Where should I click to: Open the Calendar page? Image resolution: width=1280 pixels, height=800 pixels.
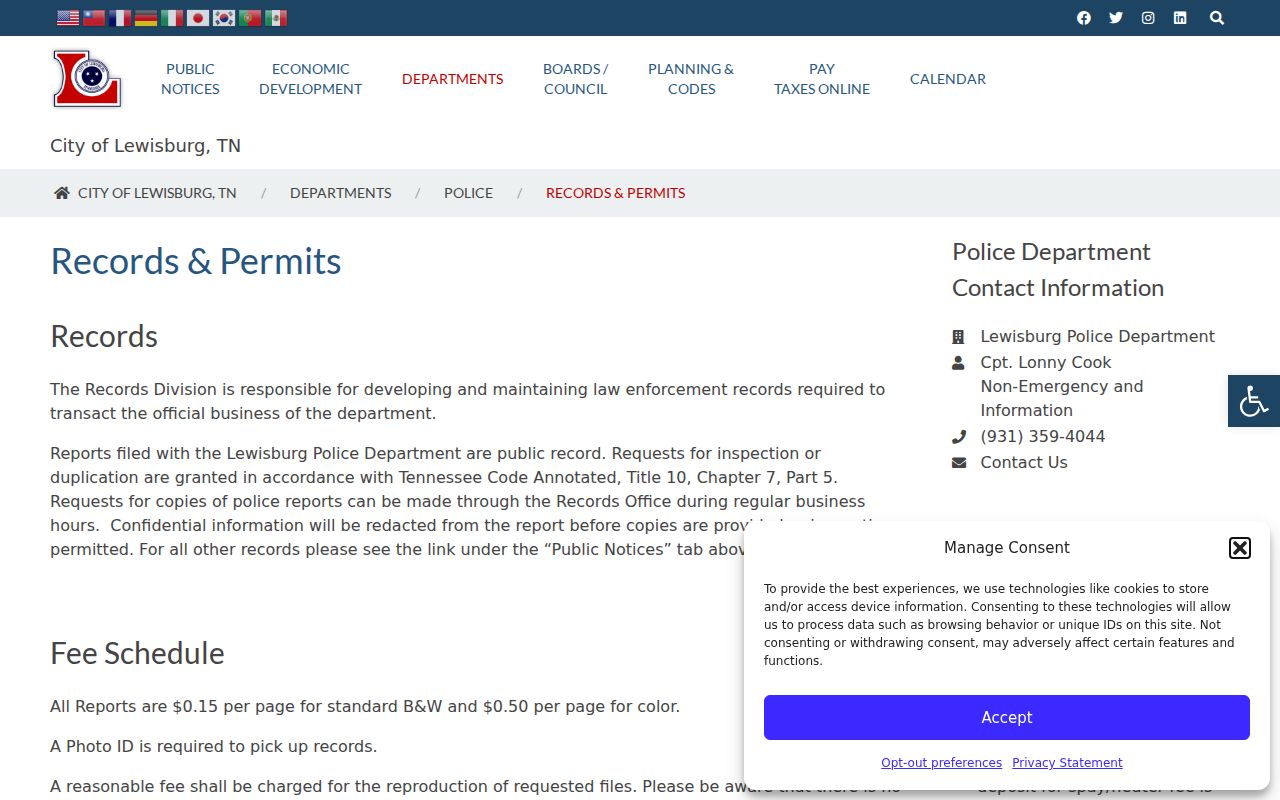(948, 79)
